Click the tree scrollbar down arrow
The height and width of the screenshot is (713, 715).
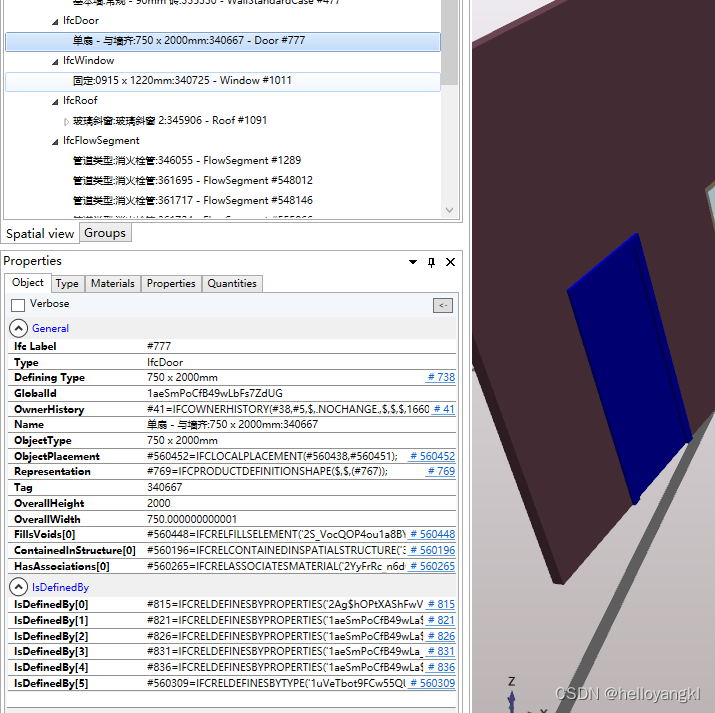pyautogui.click(x=450, y=210)
